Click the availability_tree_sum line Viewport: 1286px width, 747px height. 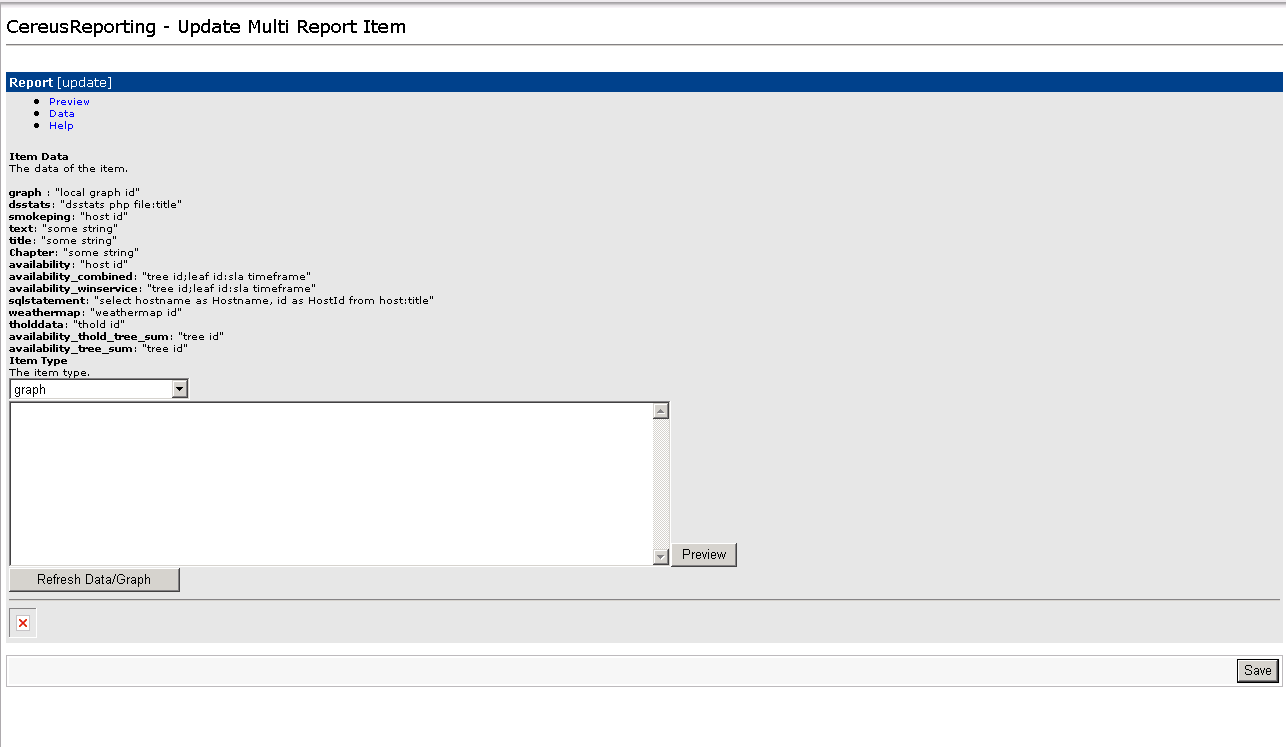click(98, 348)
